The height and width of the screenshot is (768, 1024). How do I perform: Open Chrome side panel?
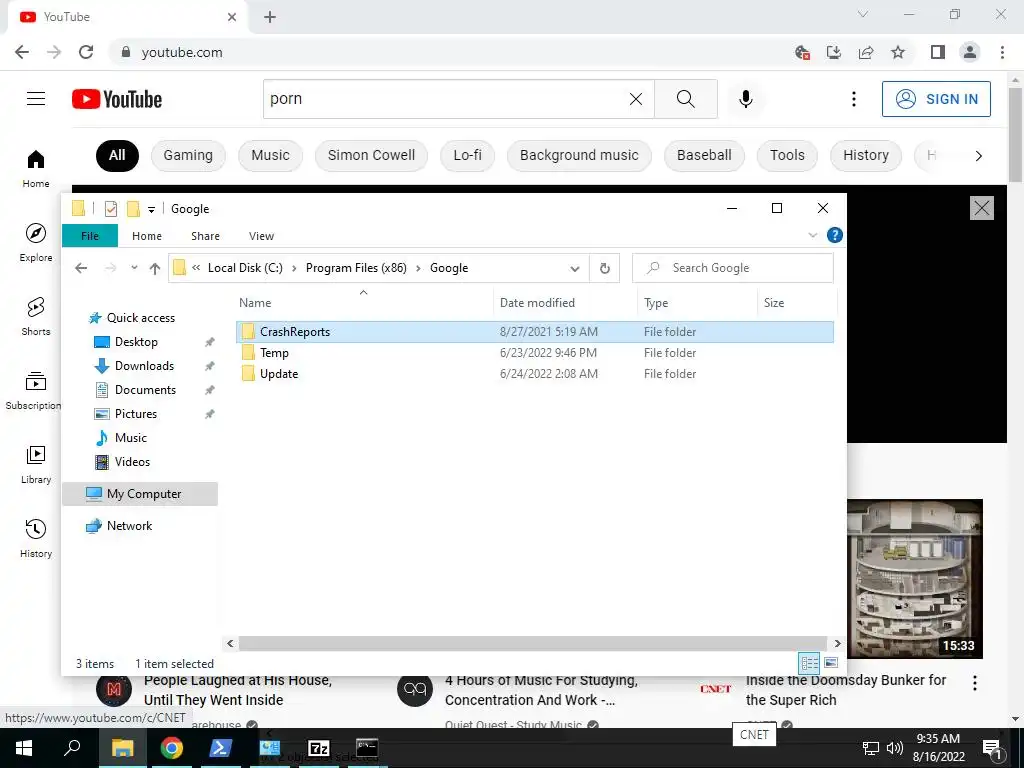tap(938, 52)
